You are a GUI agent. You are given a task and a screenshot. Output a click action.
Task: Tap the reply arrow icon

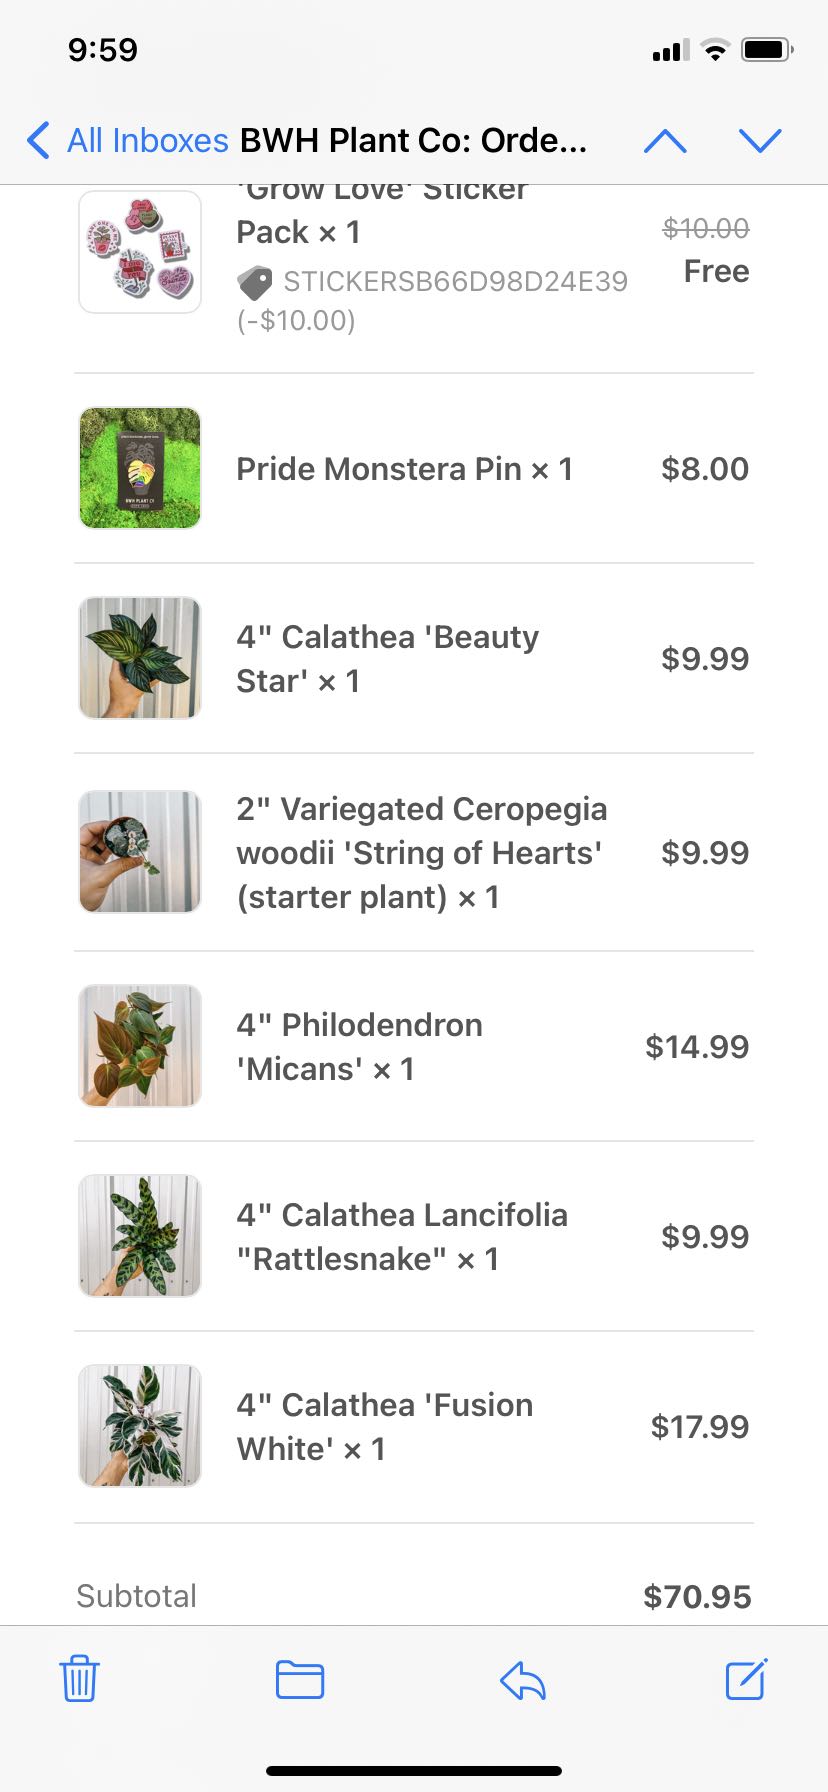pos(522,1680)
